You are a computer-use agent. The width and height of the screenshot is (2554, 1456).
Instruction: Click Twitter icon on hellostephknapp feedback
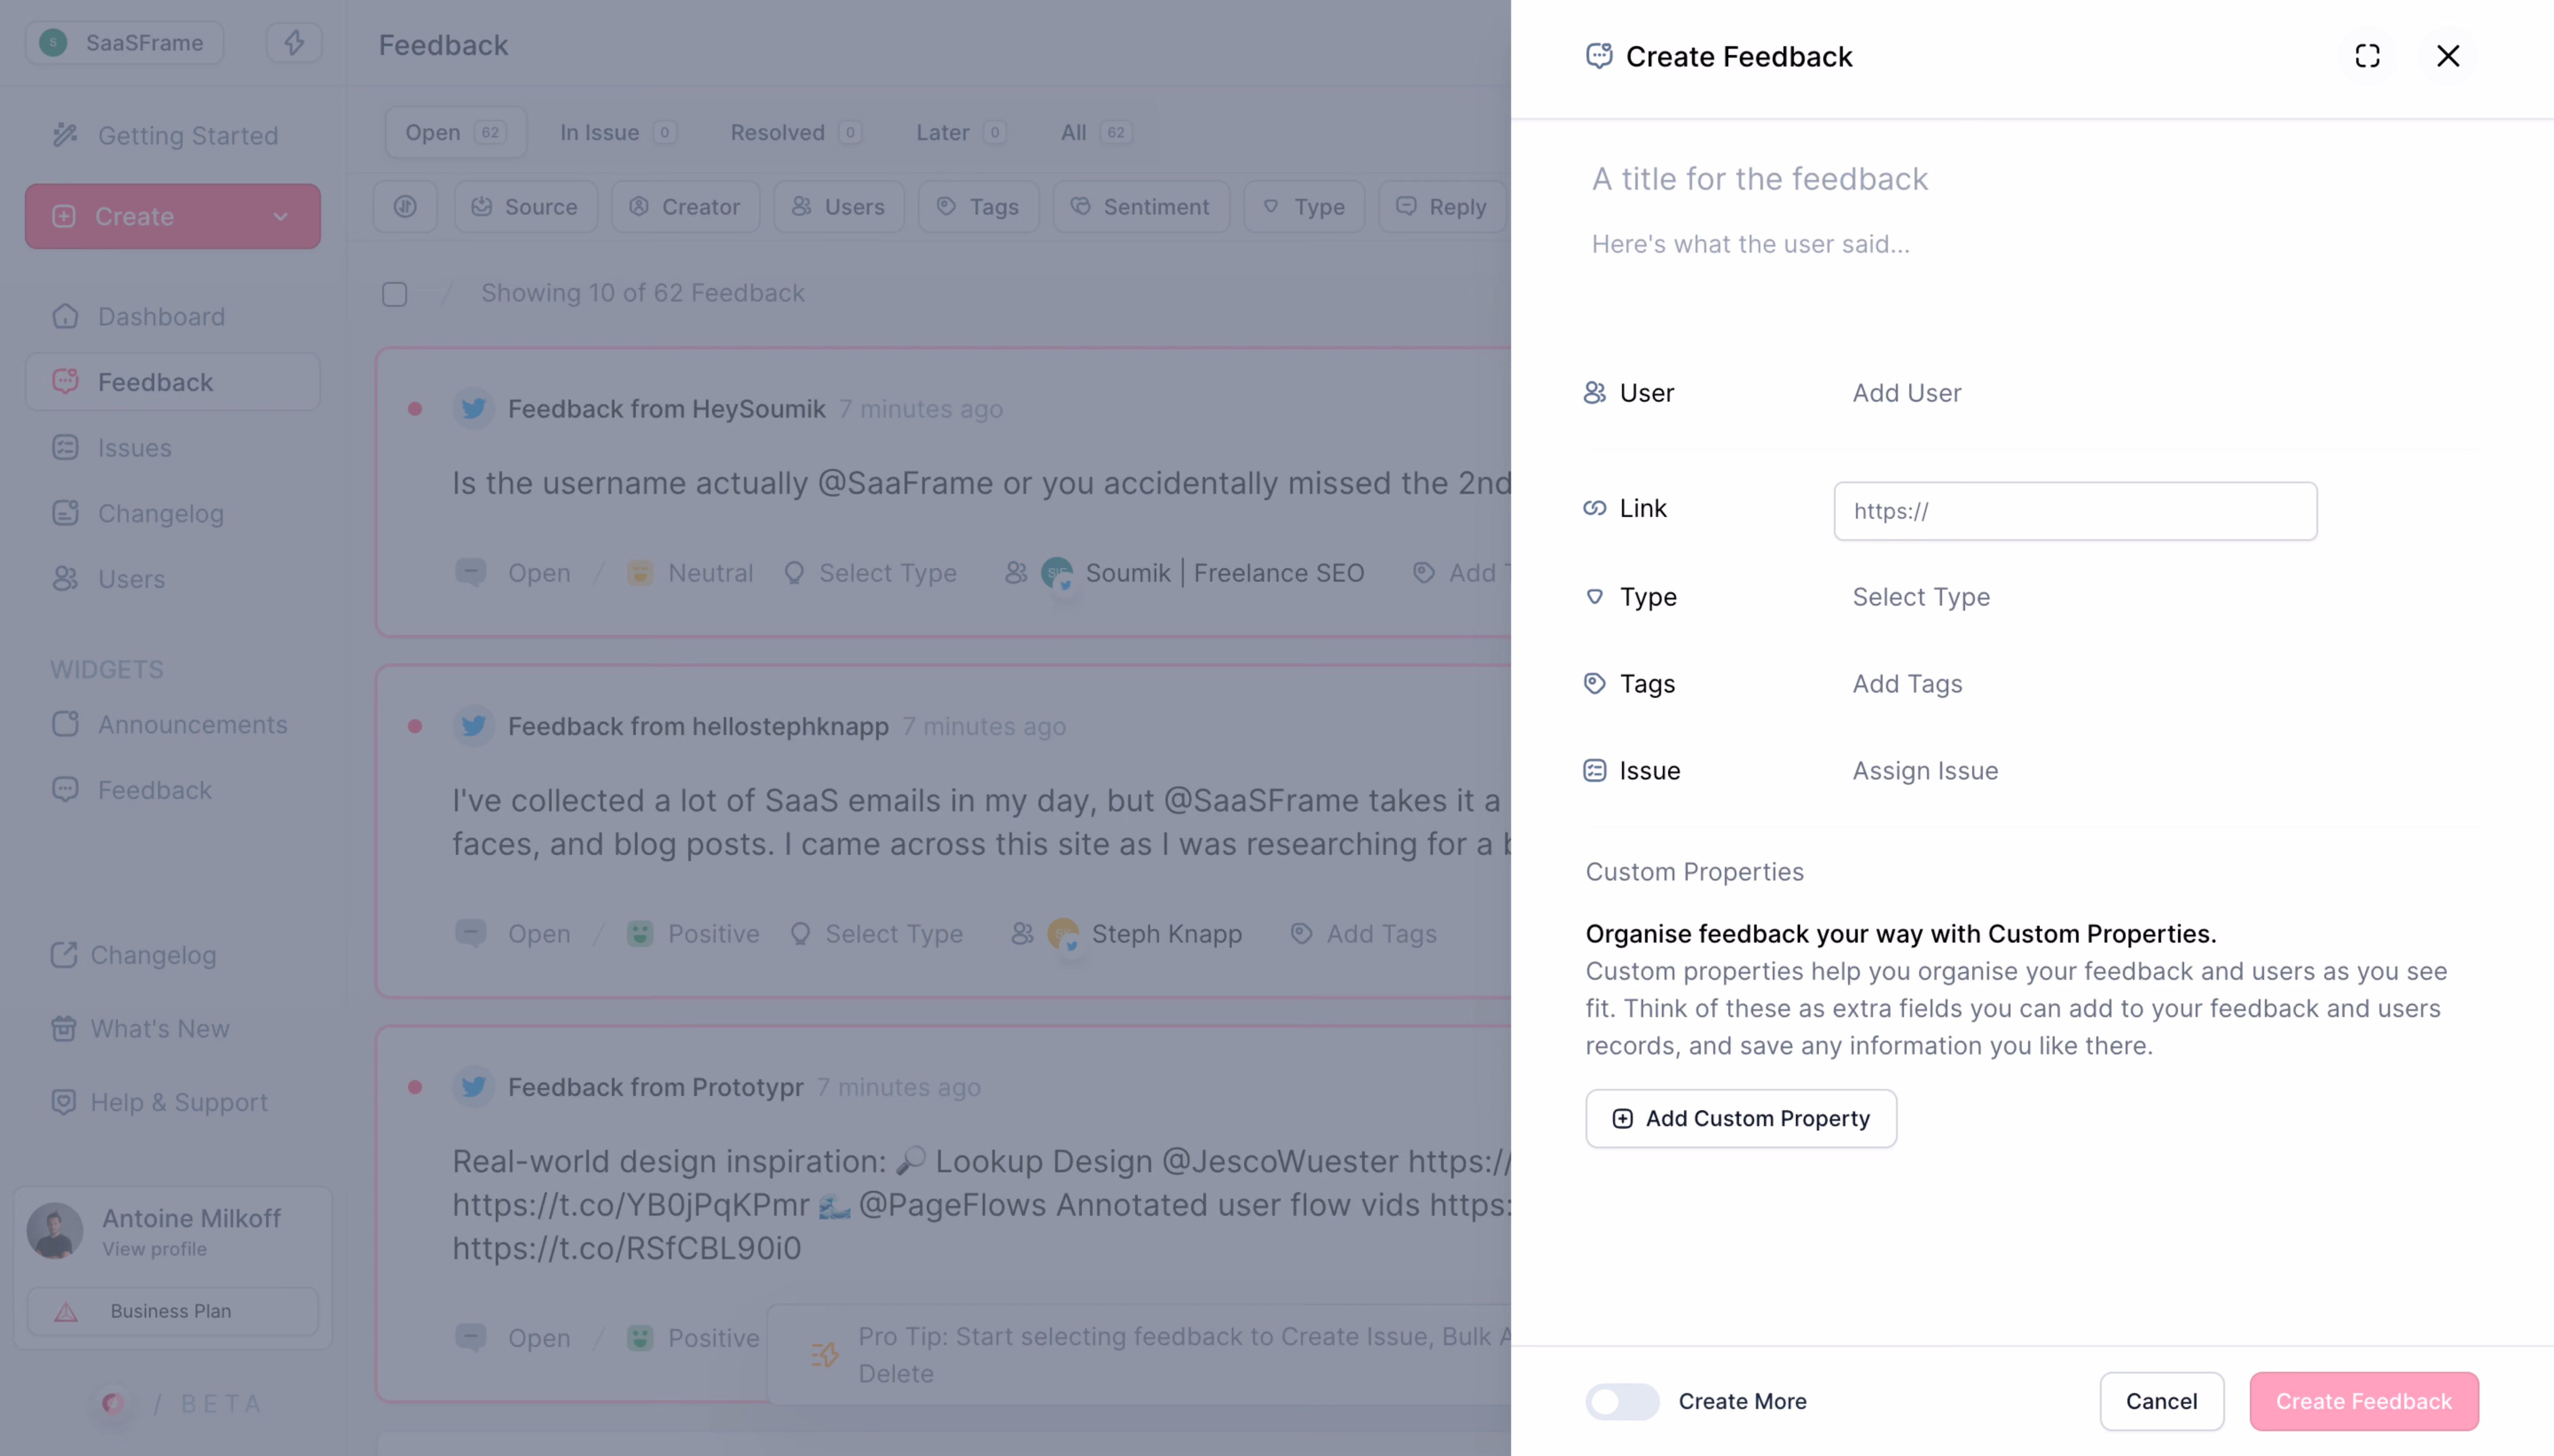pos(474,726)
